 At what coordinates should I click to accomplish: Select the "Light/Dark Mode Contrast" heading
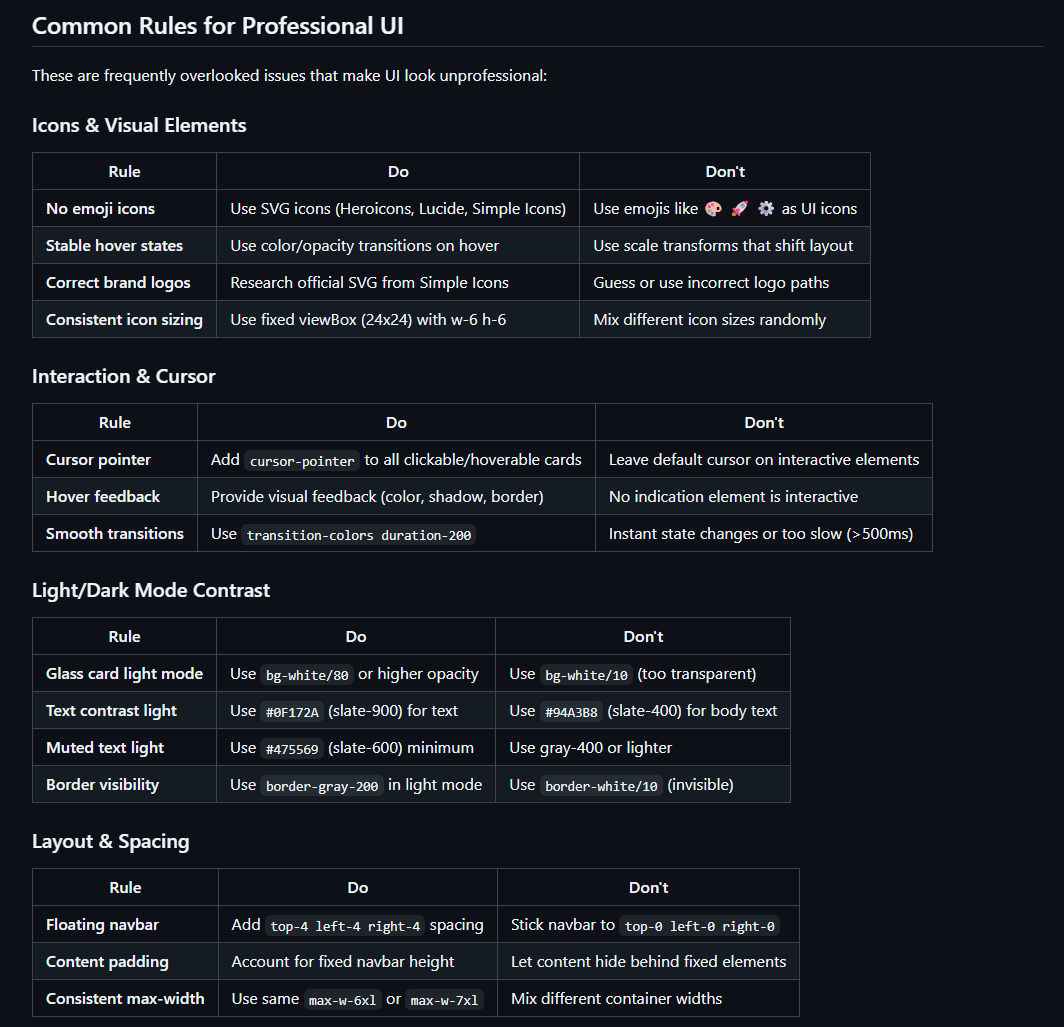click(151, 590)
